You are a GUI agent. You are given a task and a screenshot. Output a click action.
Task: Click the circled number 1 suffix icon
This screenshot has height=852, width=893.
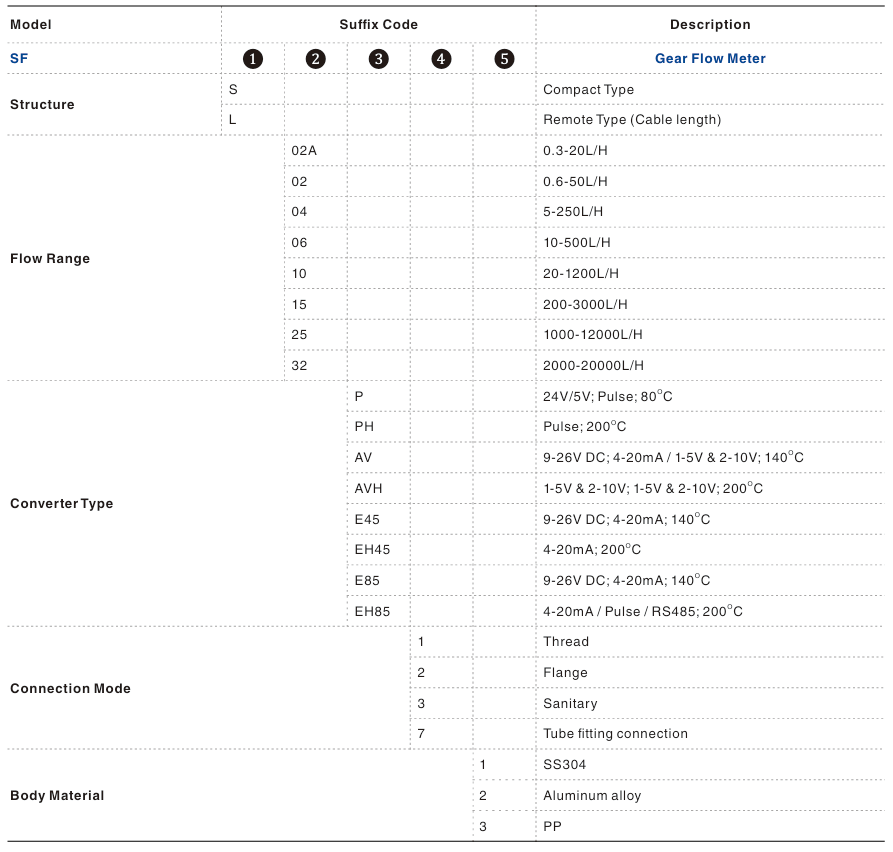pos(253,59)
